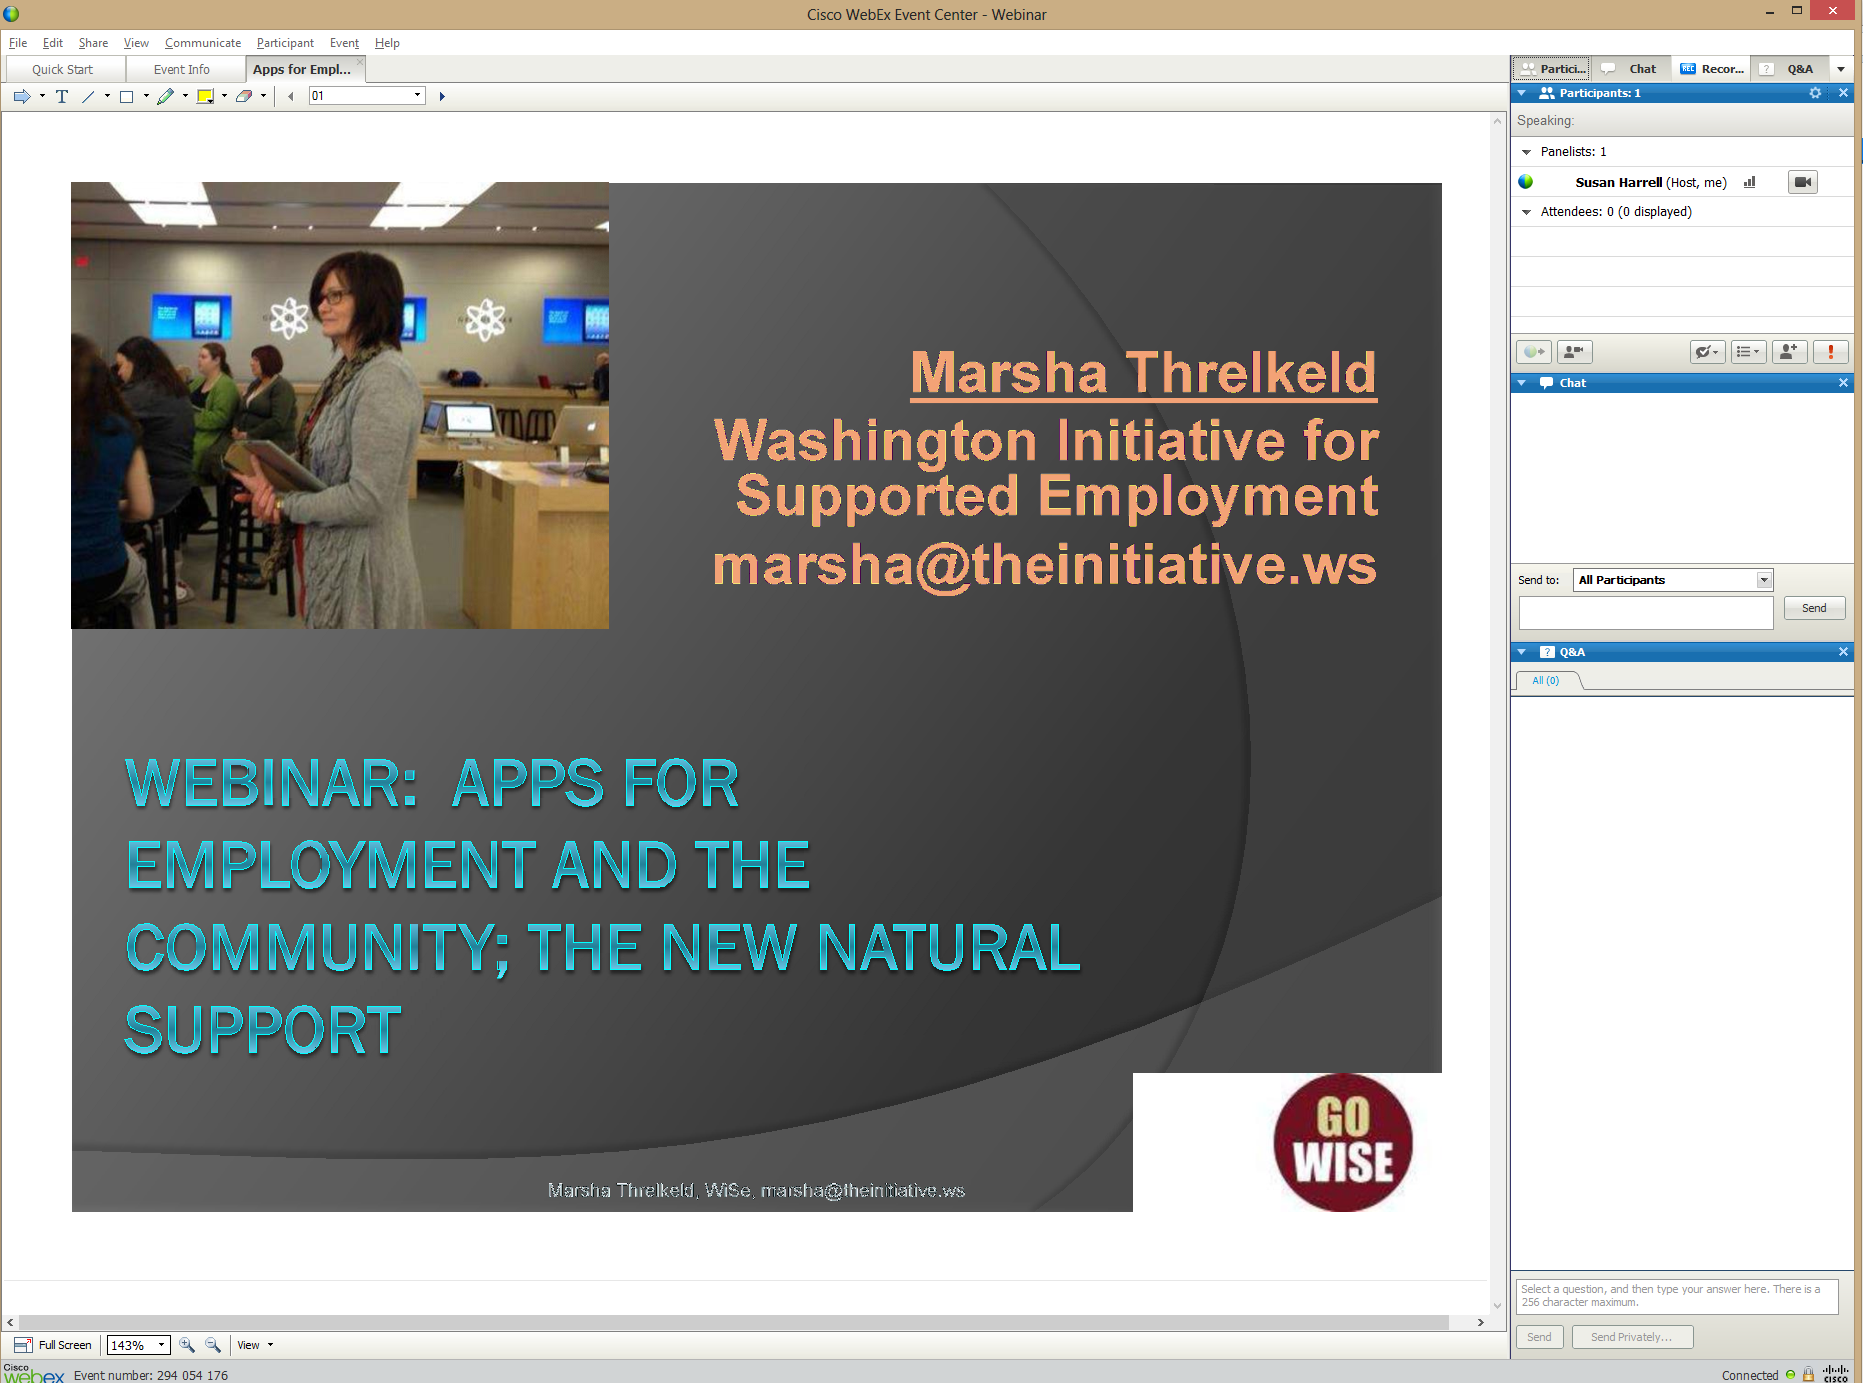Click the red exclamation alert button

[x=1830, y=352]
